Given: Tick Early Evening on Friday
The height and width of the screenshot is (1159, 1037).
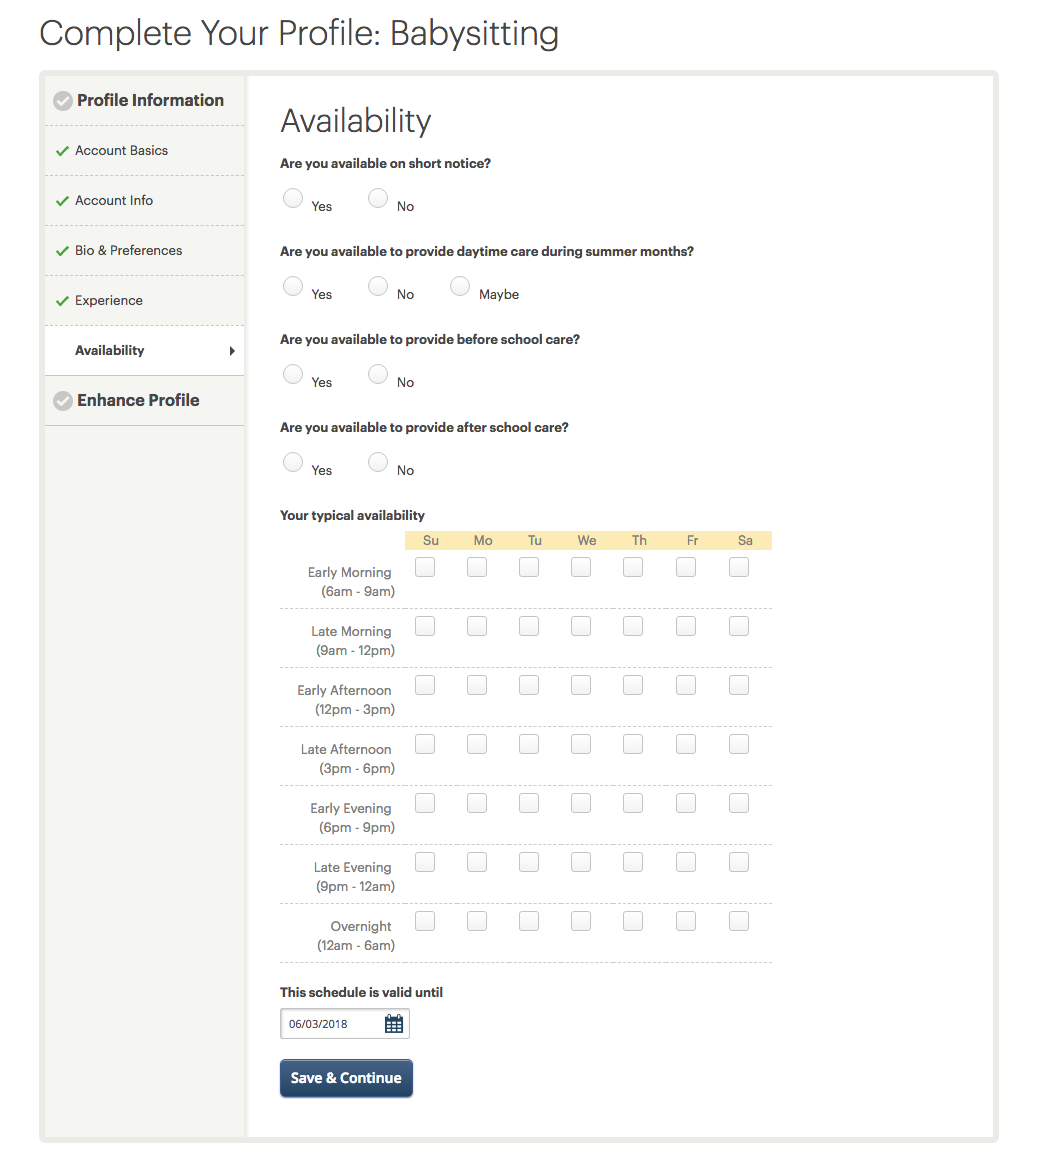Looking at the screenshot, I should click(x=686, y=803).
